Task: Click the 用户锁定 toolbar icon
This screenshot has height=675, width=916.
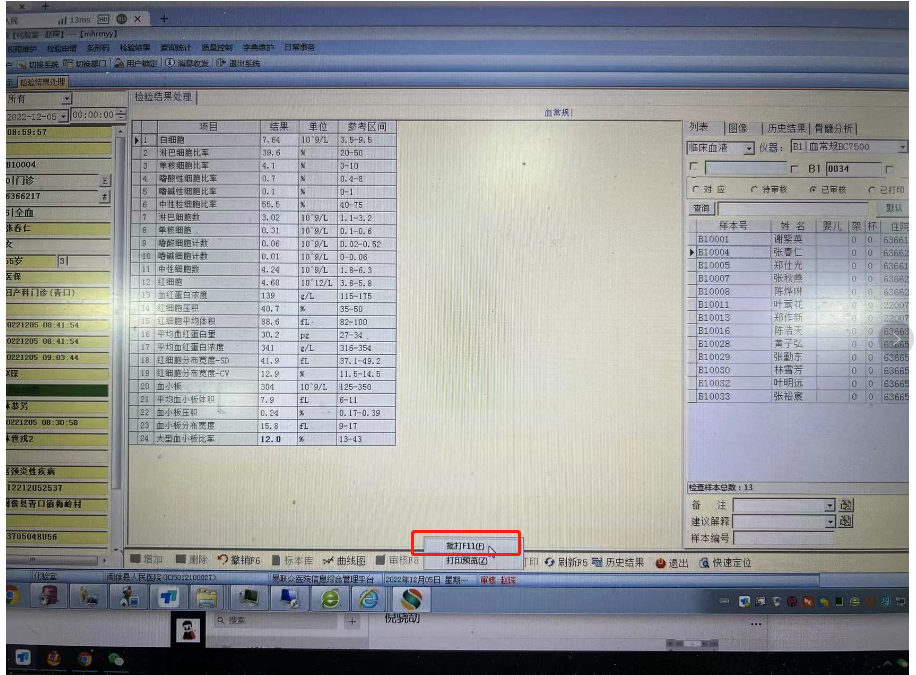Action: point(119,63)
